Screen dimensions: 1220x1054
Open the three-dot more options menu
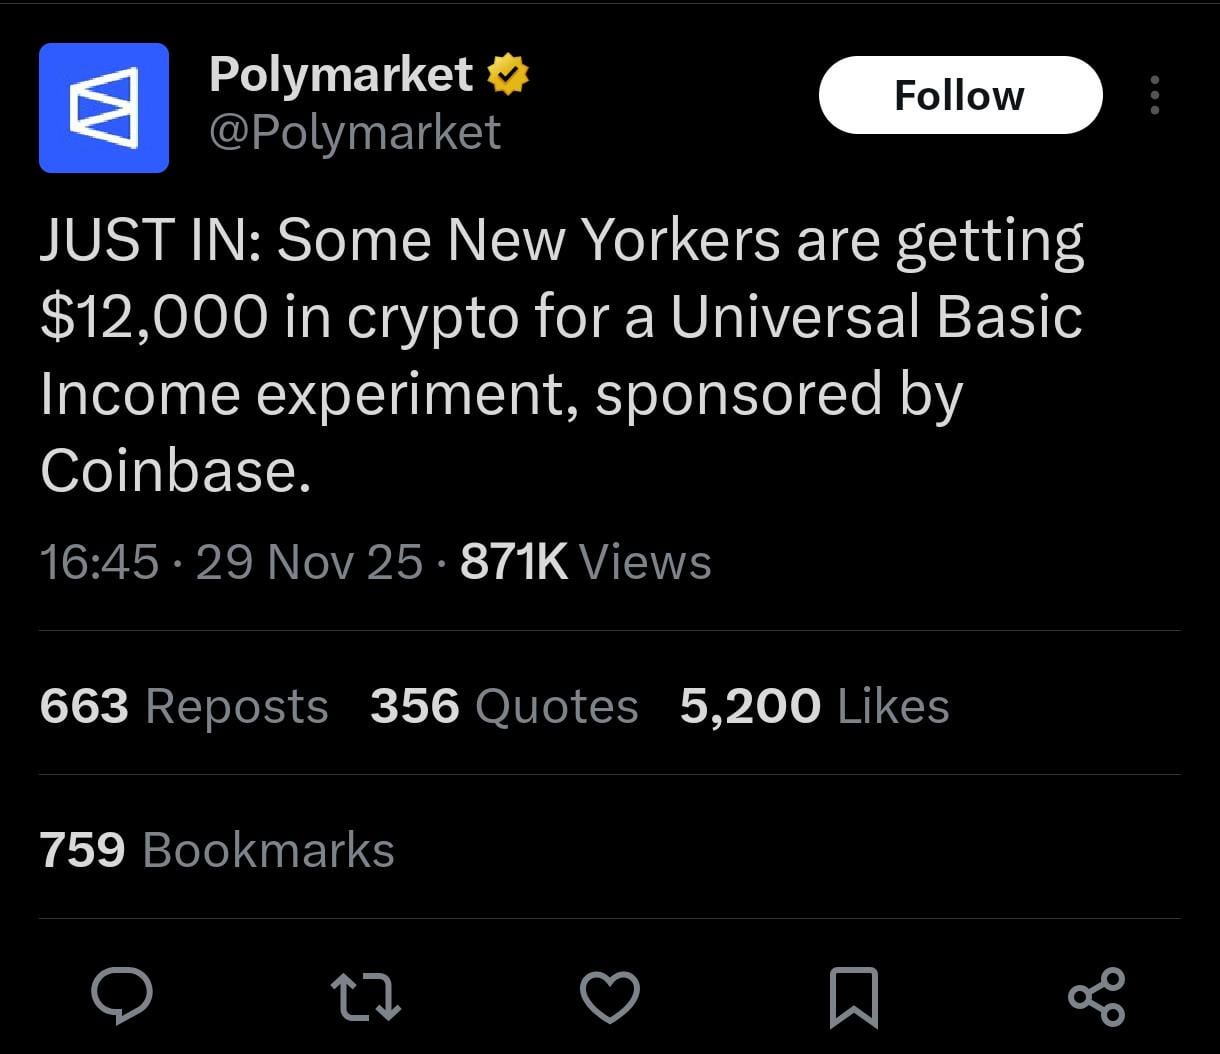1155,95
